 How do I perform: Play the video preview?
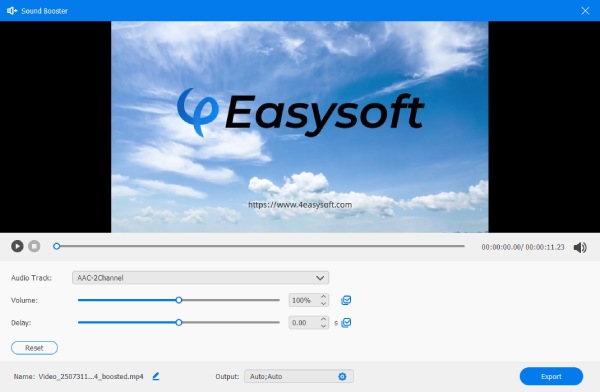click(x=17, y=246)
